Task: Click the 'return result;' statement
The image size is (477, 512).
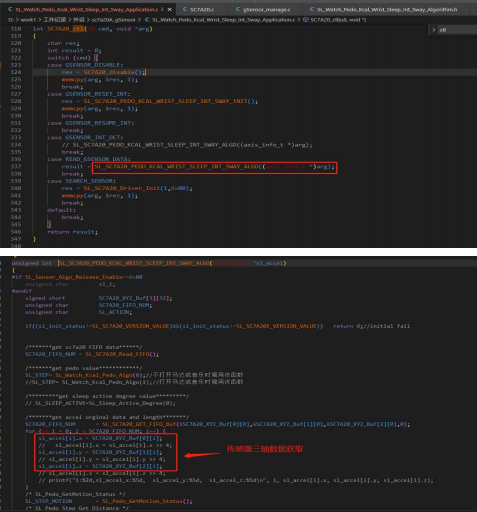Action: coord(72,232)
